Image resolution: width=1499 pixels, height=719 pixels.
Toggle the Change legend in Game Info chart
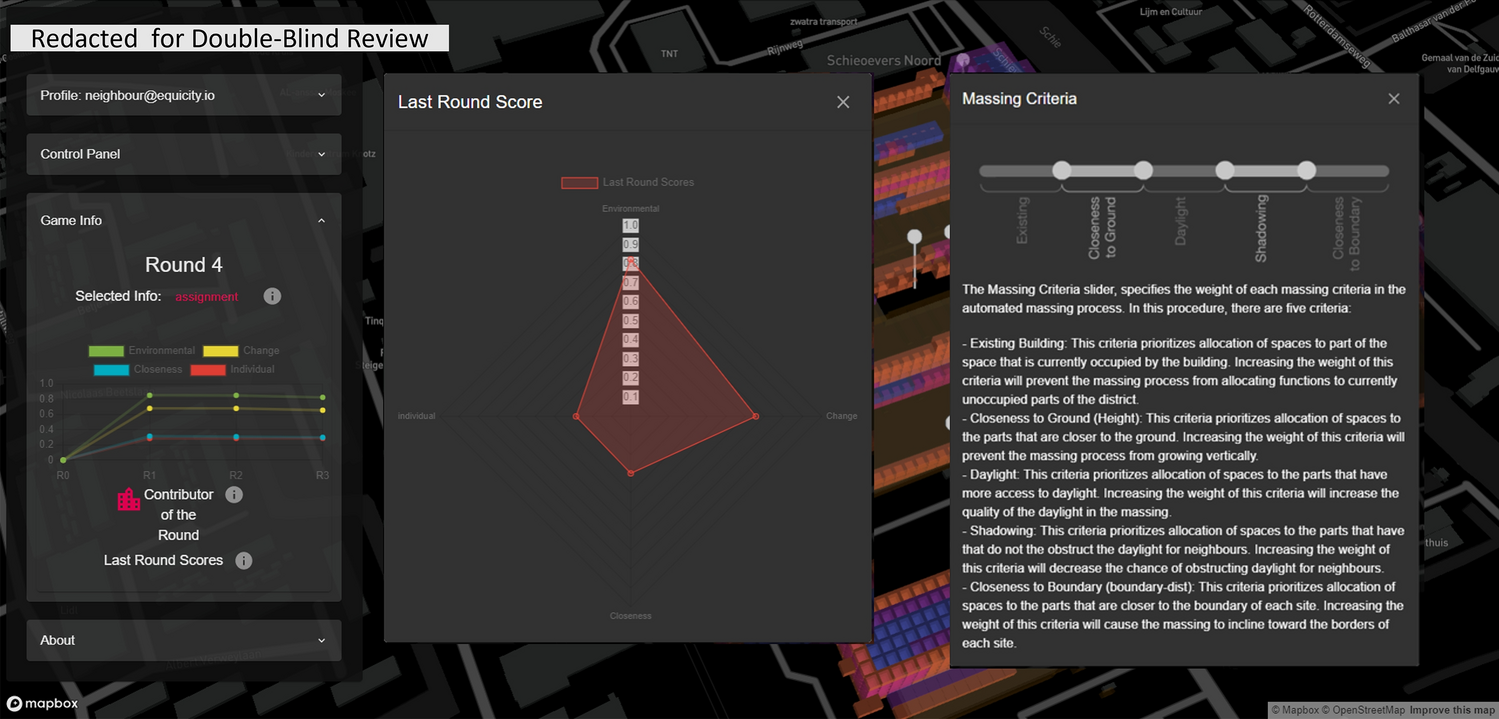coord(241,351)
